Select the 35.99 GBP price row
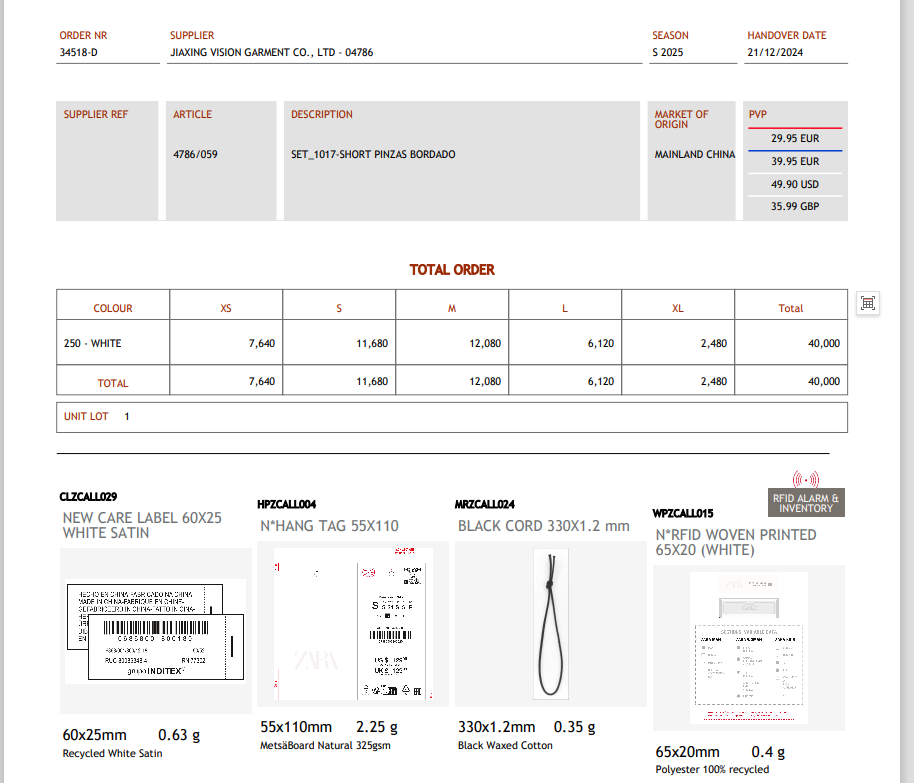Screen dimensions: 914x783 click(x=794, y=207)
